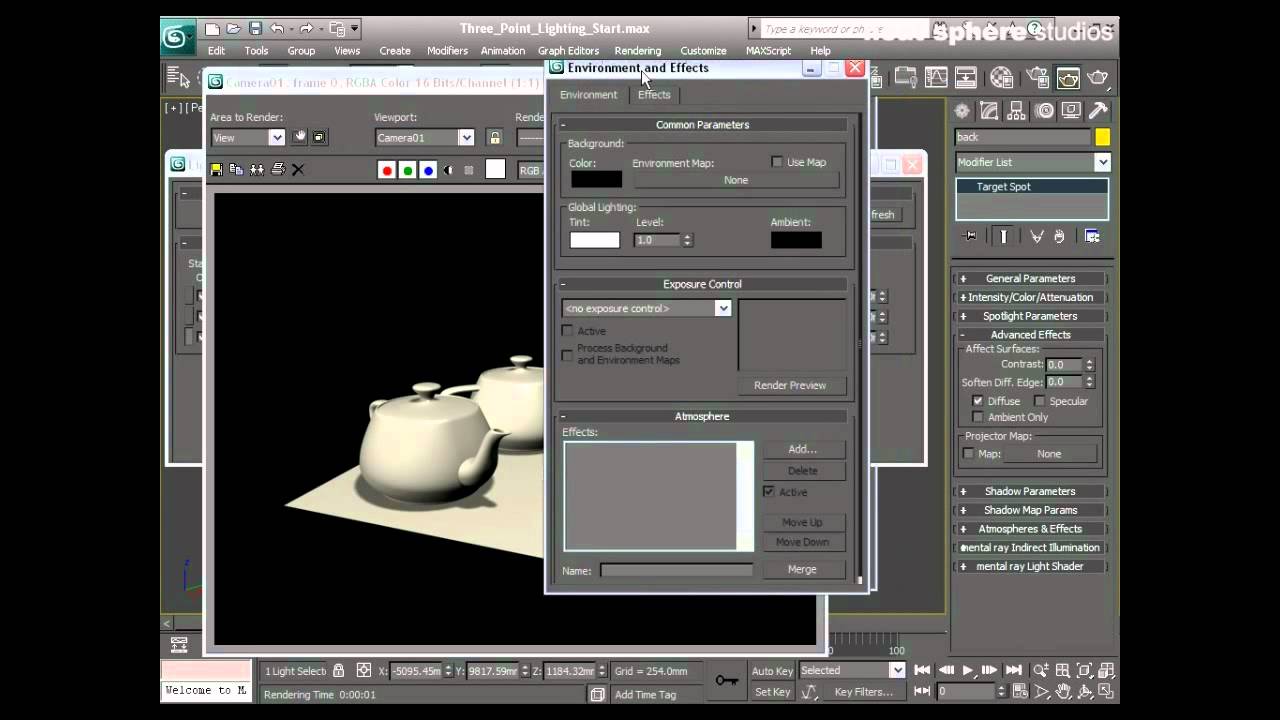Screen dimensions: 1280x720
Task: Toggle the red channel display
Action: (387, 170)
